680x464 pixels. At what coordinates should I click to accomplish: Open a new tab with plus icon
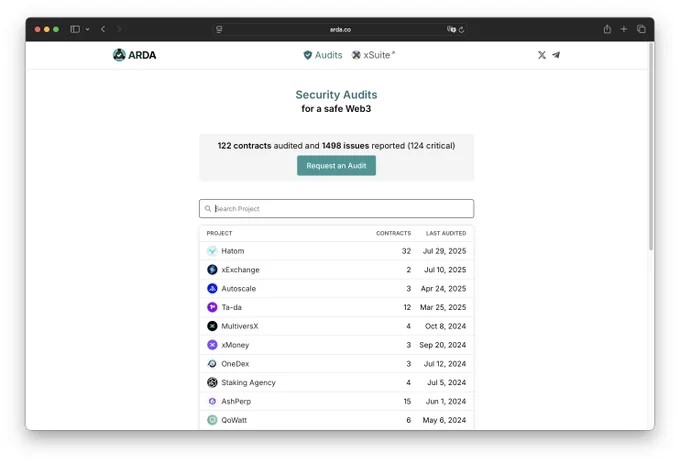pos(624,29)
